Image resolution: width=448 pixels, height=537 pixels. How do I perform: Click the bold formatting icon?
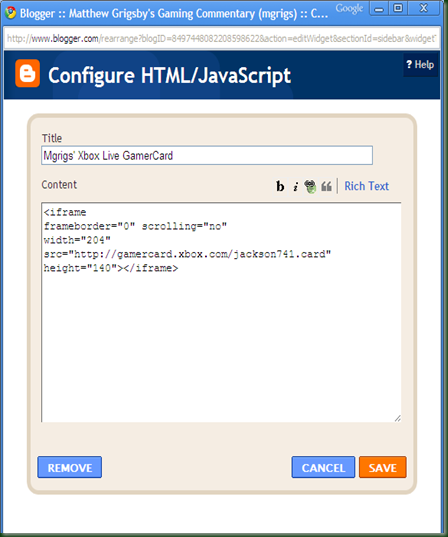(280, 186)
